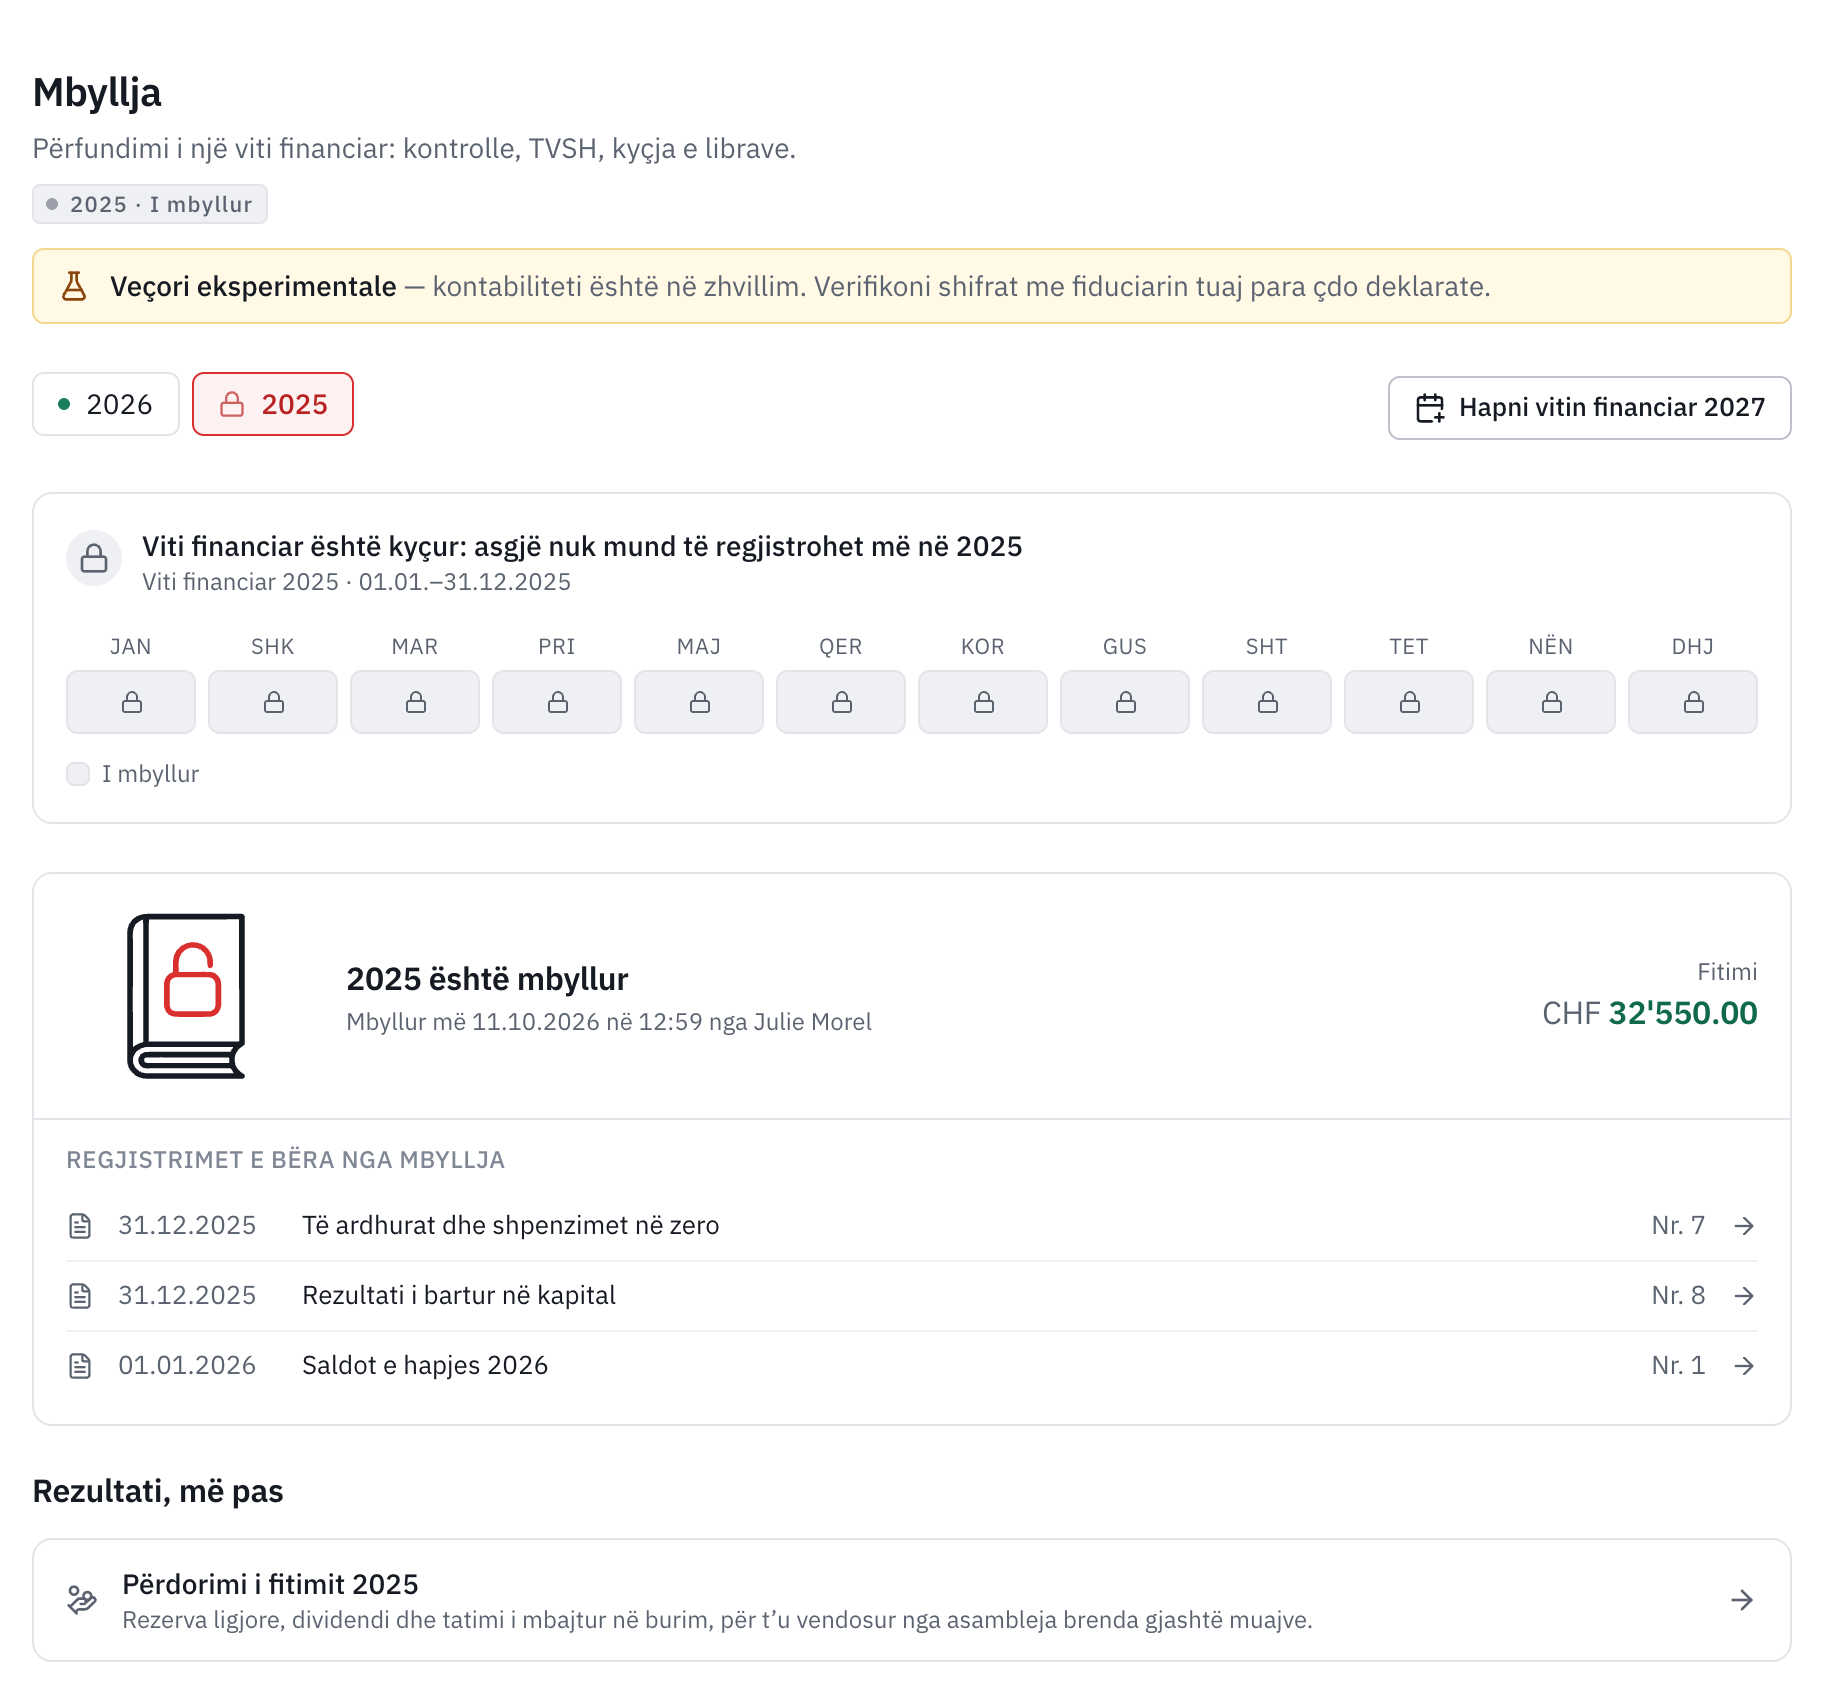This screenshot has height=1688, width=1824.
Task: Click the REGJISTRIMET E BËRA NGA MBYLLJA label
Action: (285, 1160)
